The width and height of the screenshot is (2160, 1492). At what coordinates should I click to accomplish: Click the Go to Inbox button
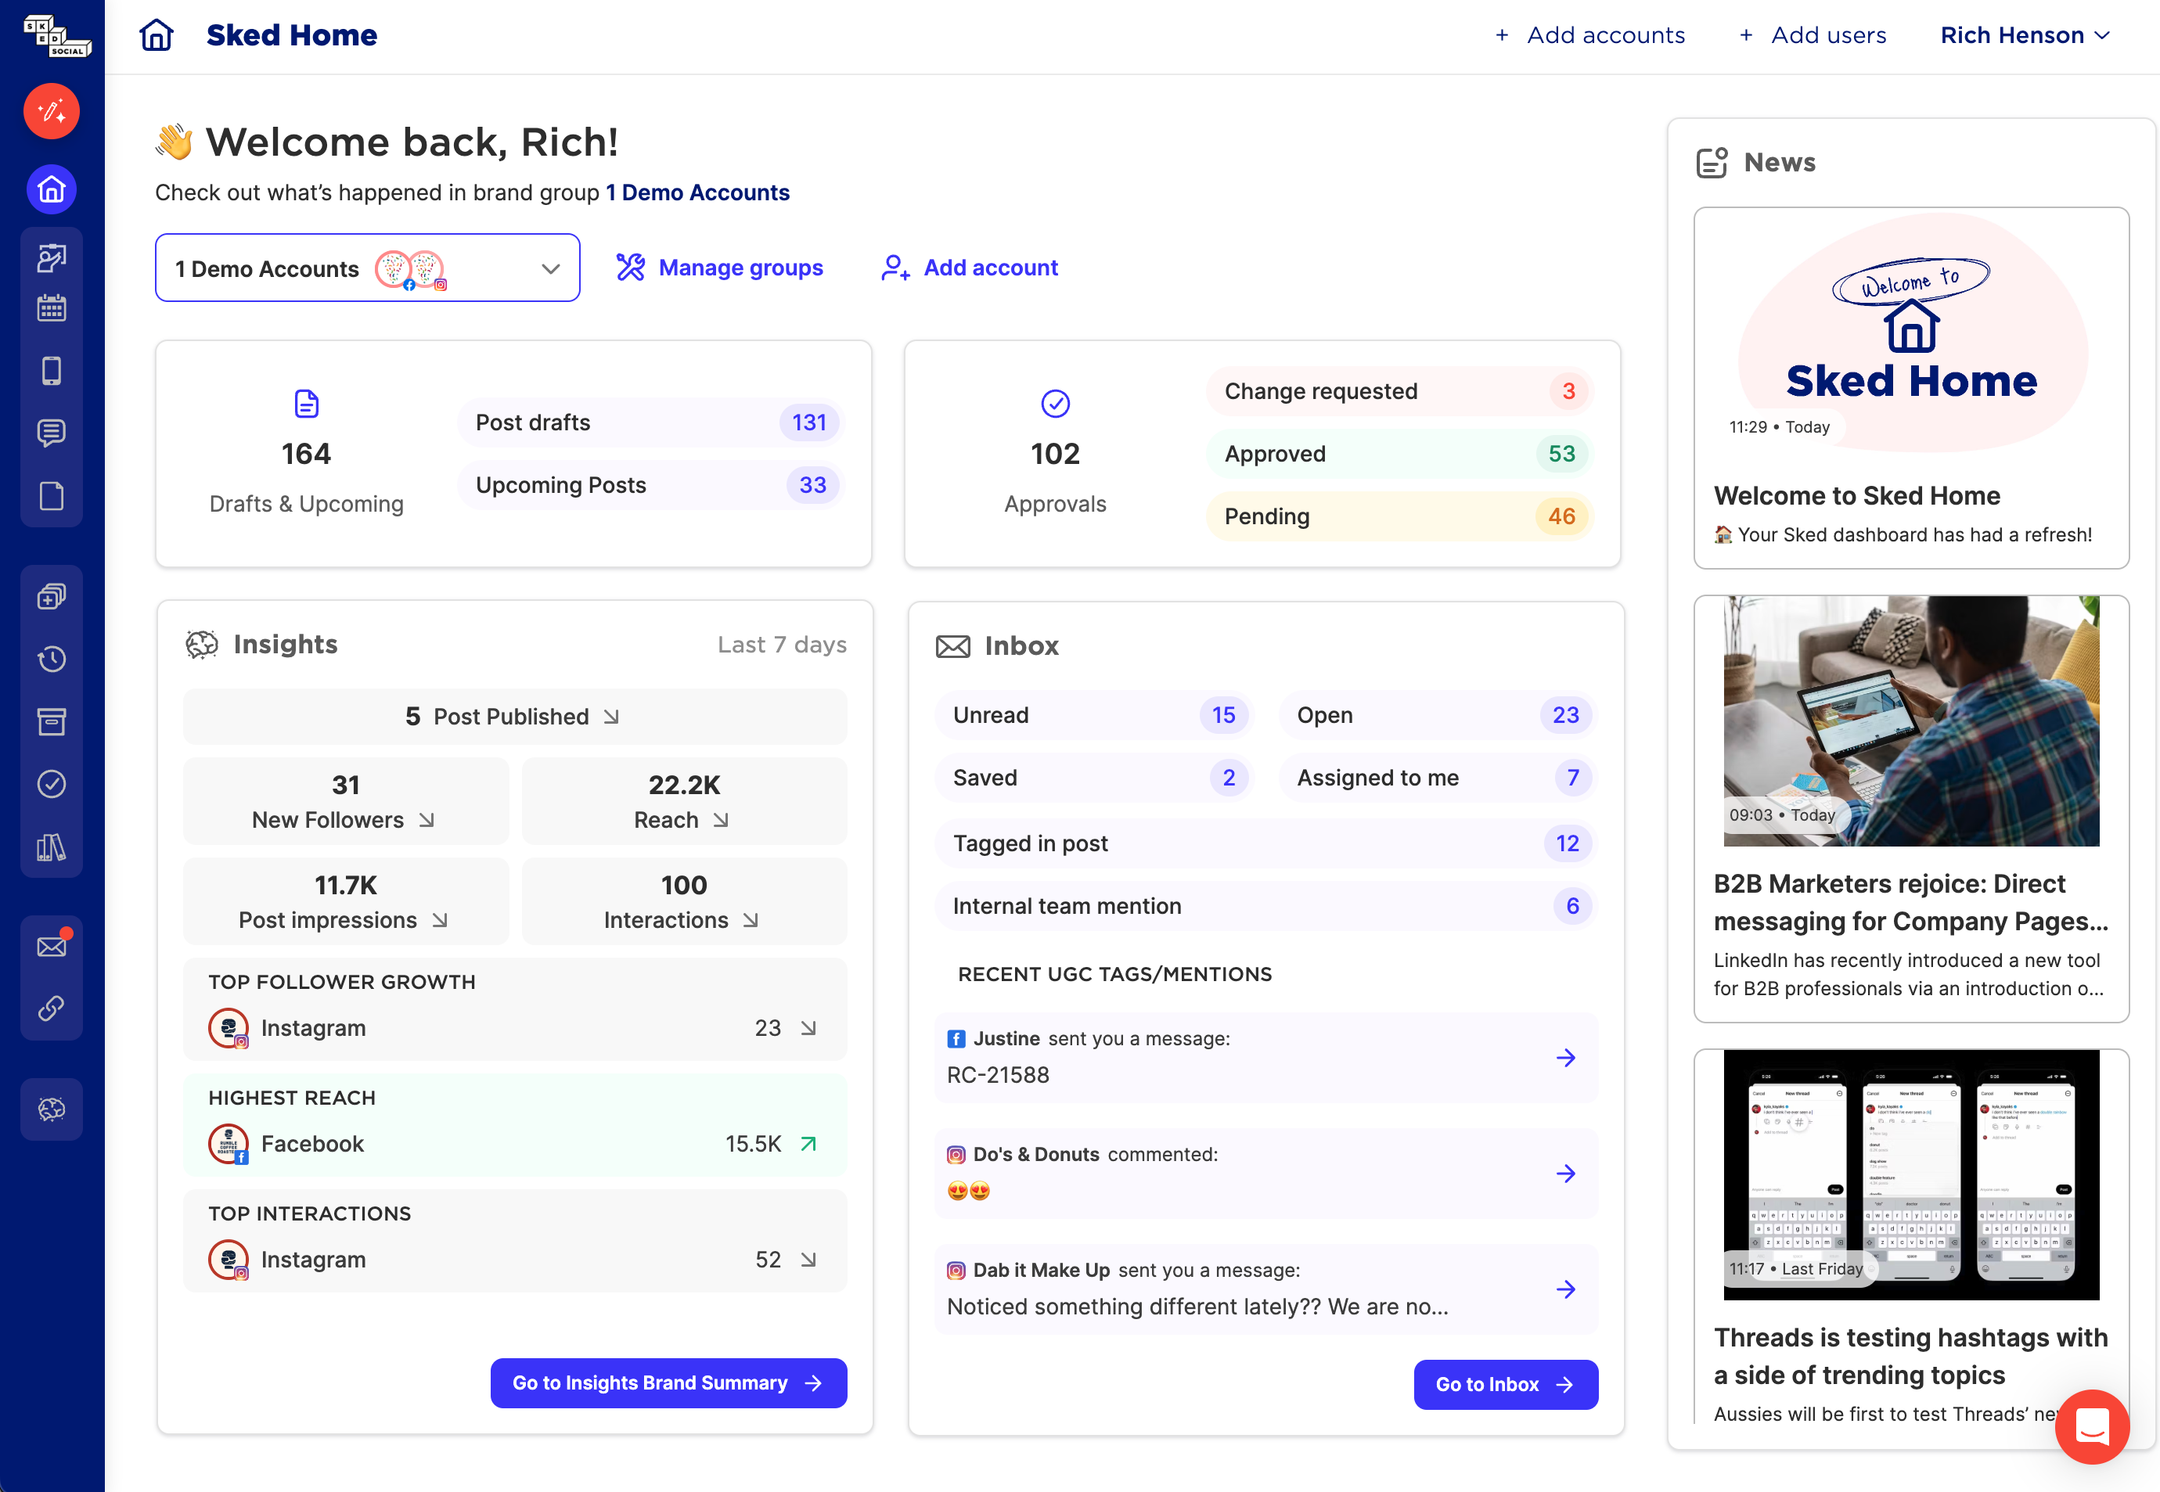coord(1505,1384)
